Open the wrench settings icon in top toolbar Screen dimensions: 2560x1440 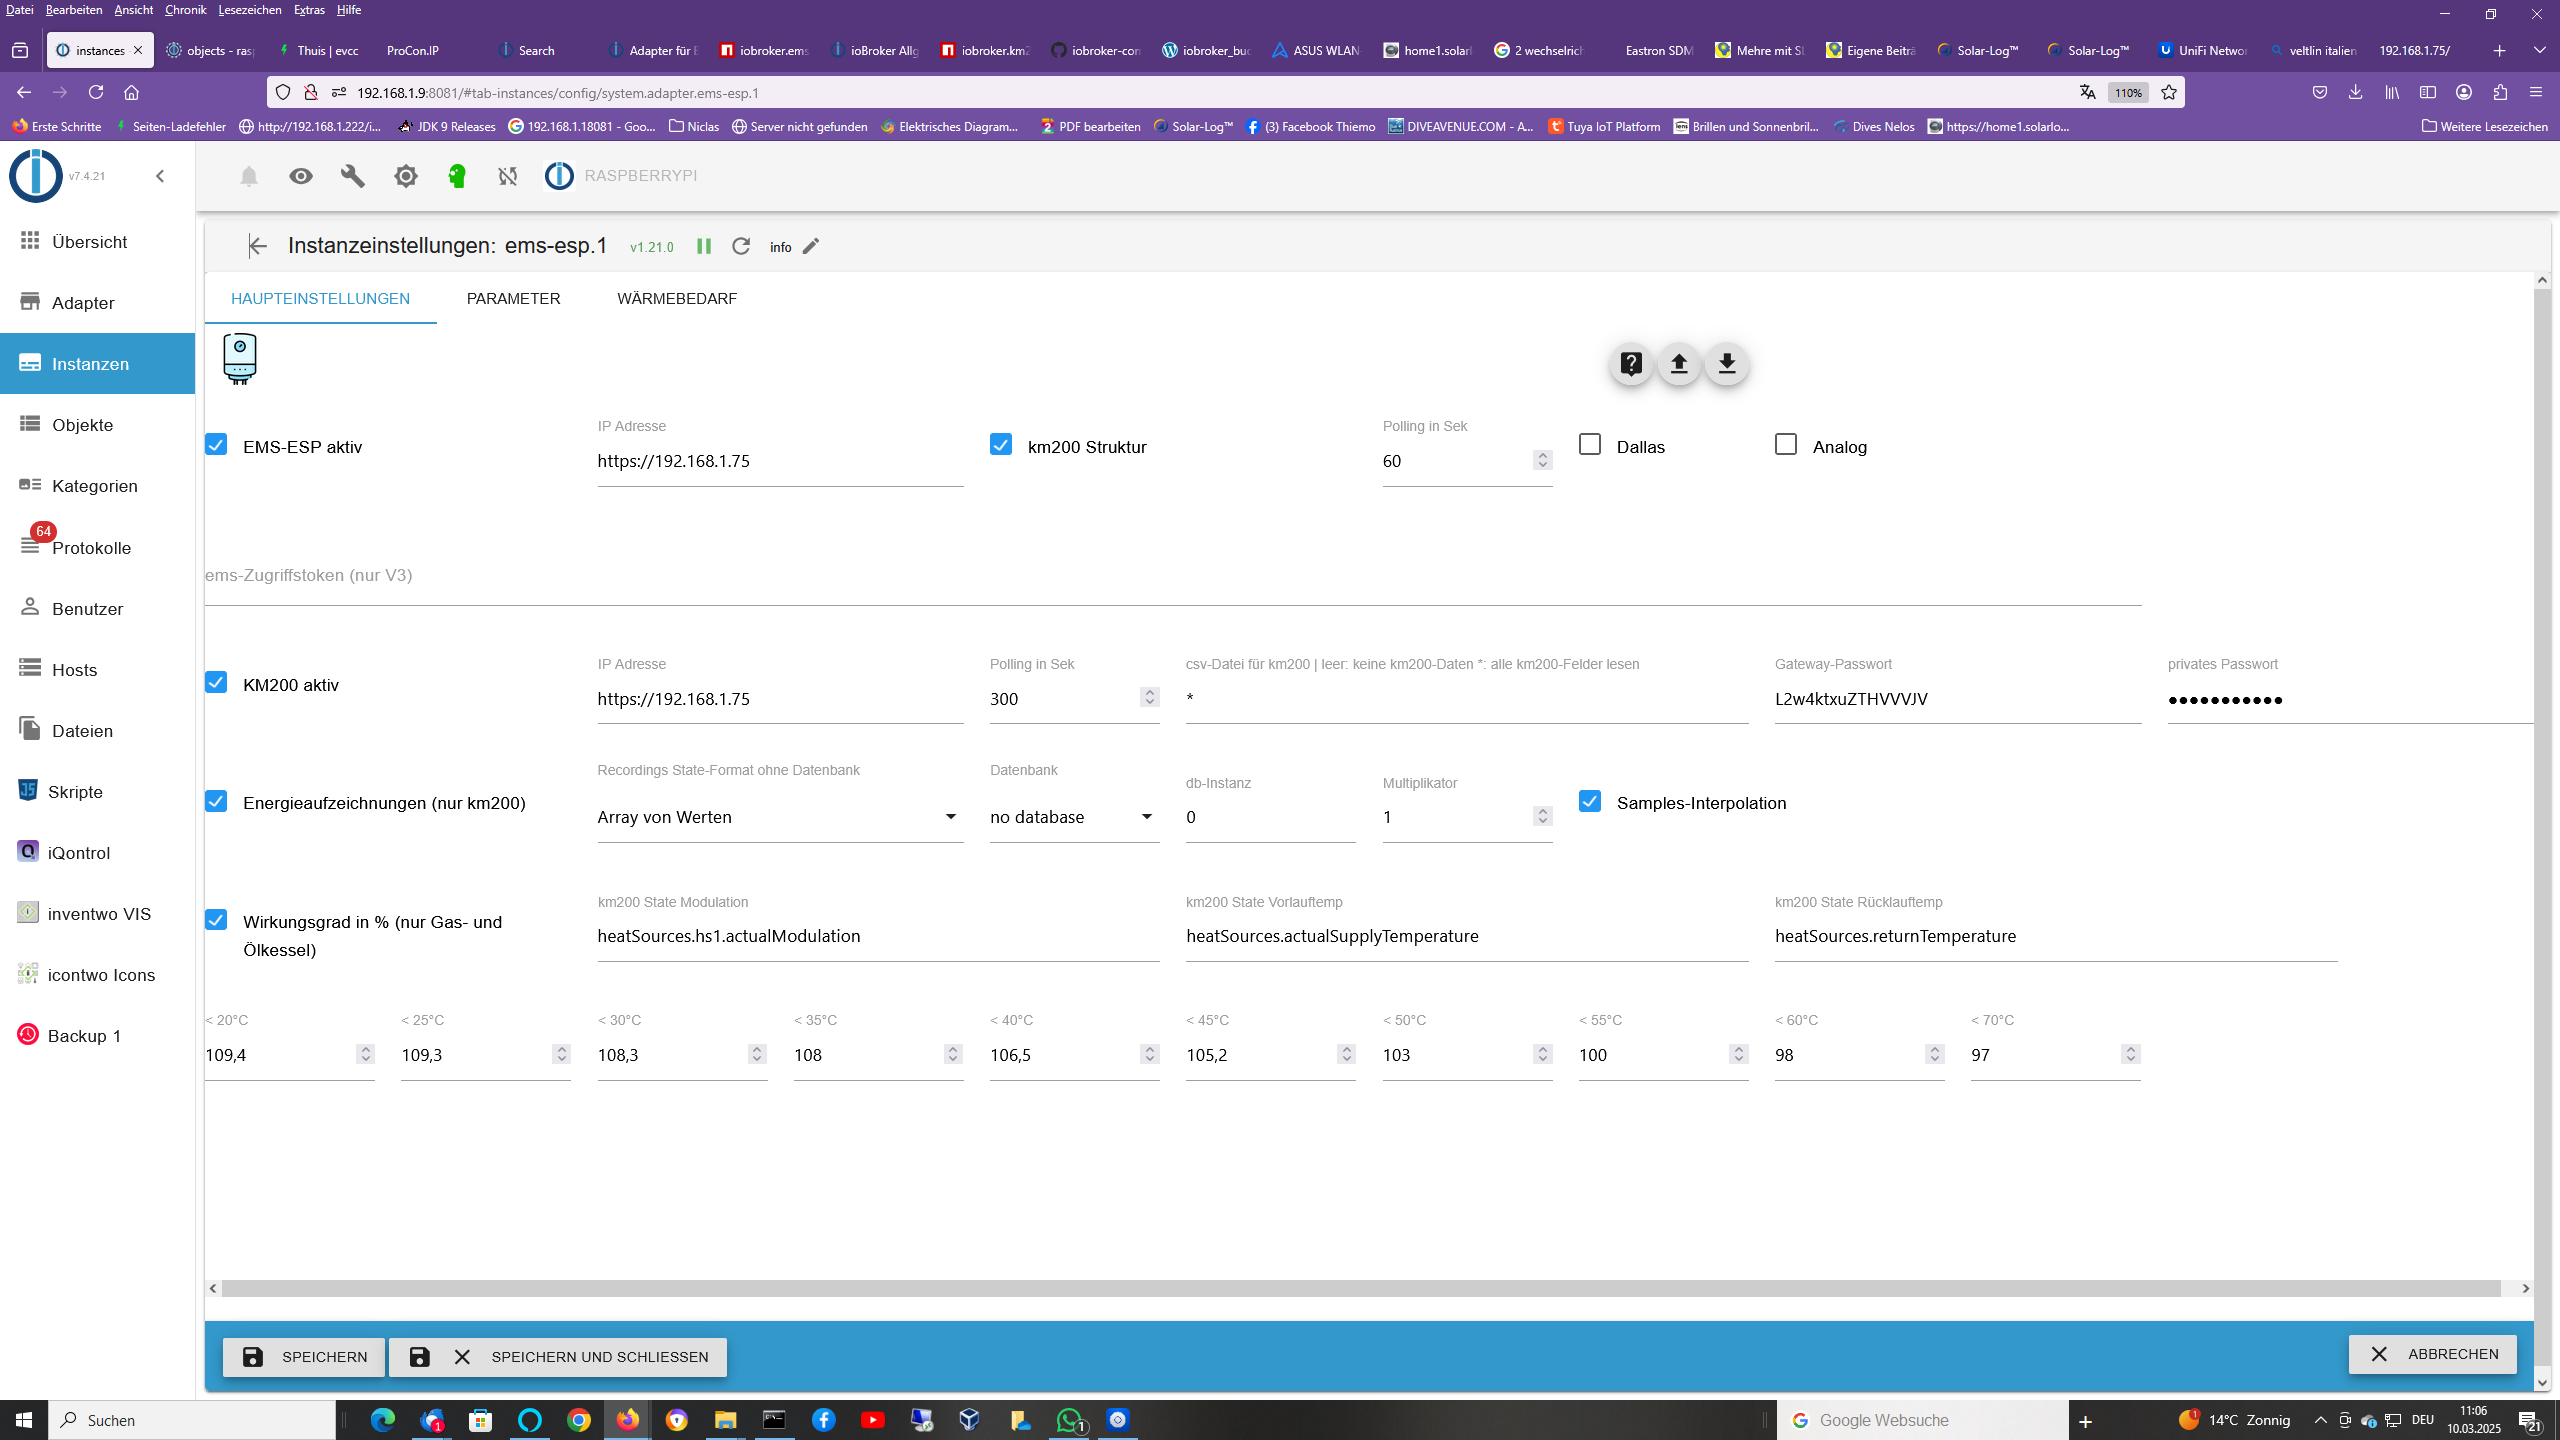353,176
